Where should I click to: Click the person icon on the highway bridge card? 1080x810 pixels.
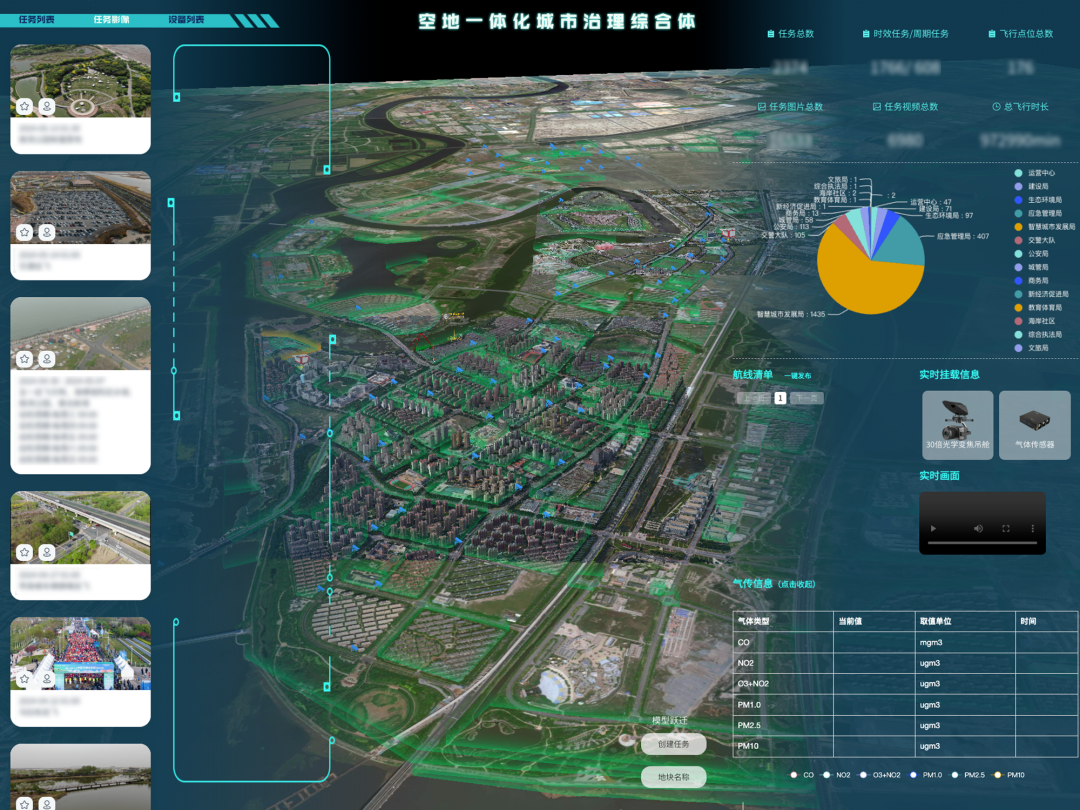[x=46, y=552]
